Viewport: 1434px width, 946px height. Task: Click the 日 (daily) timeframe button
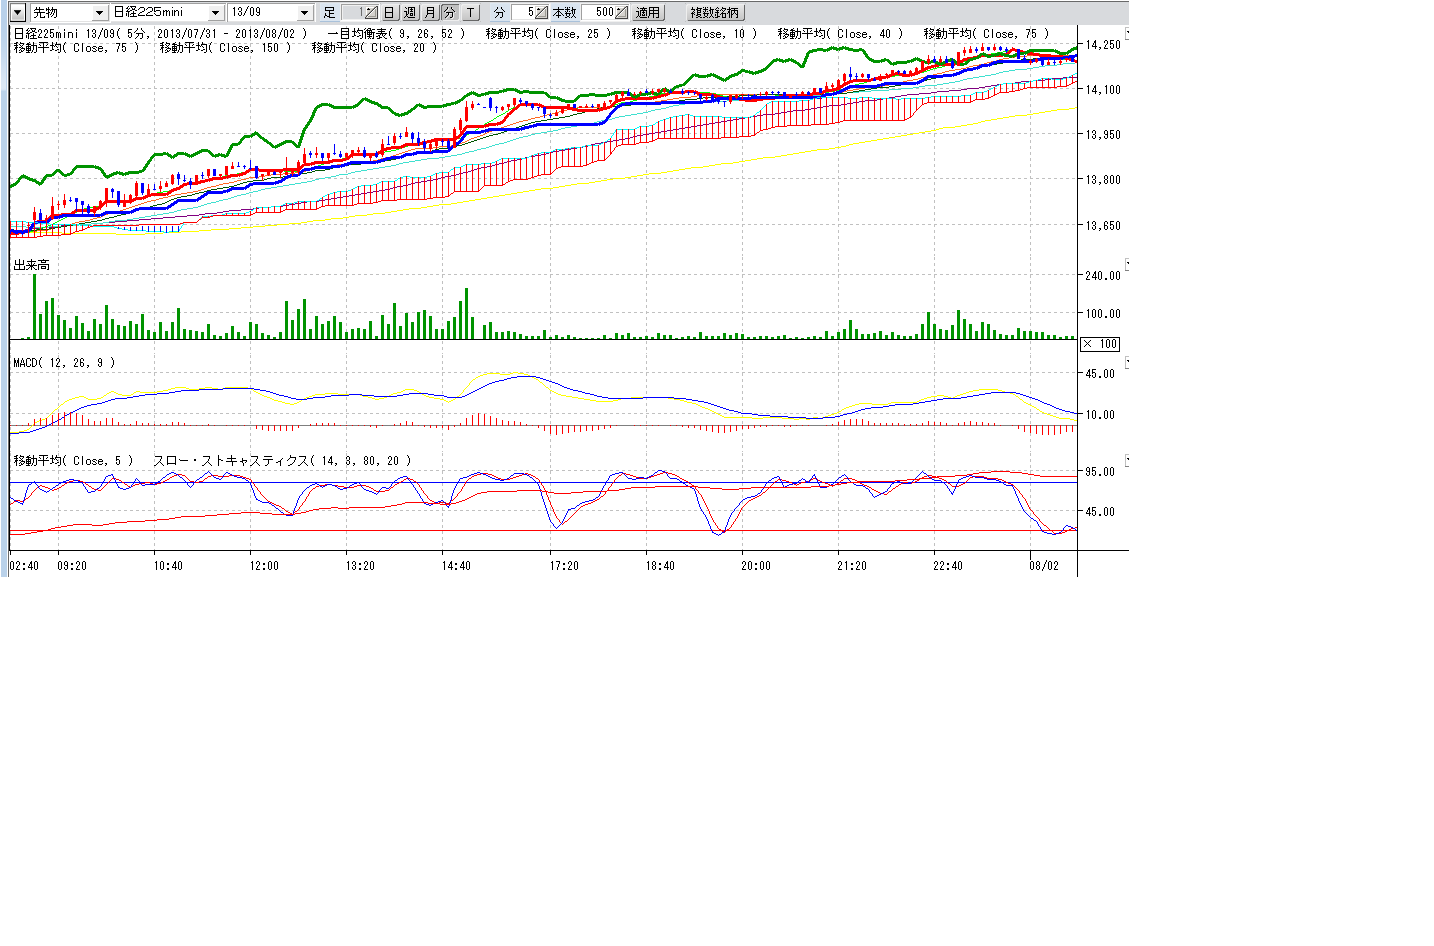pyautogui.click(x=389, y=13)
